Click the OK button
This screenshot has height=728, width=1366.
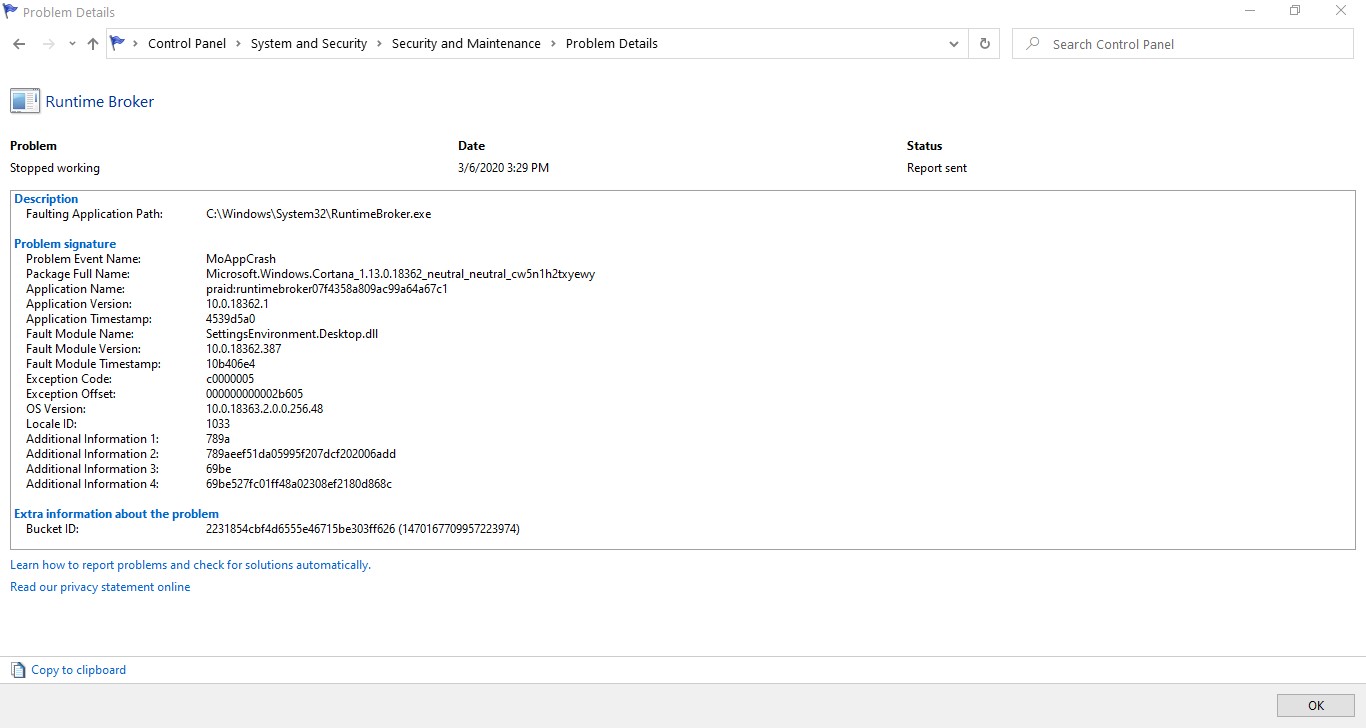[x=1316, y=705]
